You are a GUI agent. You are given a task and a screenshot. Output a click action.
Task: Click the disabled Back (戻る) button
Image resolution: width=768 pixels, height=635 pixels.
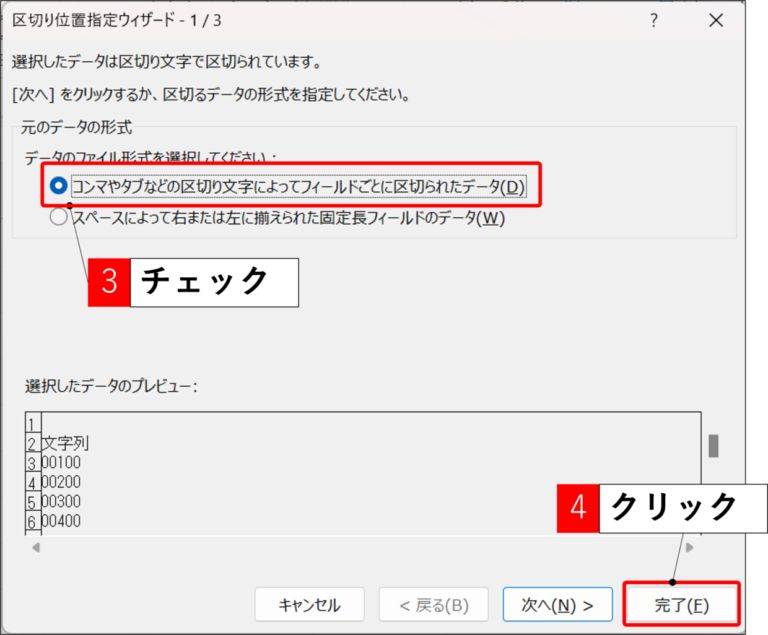click(434, 605)
